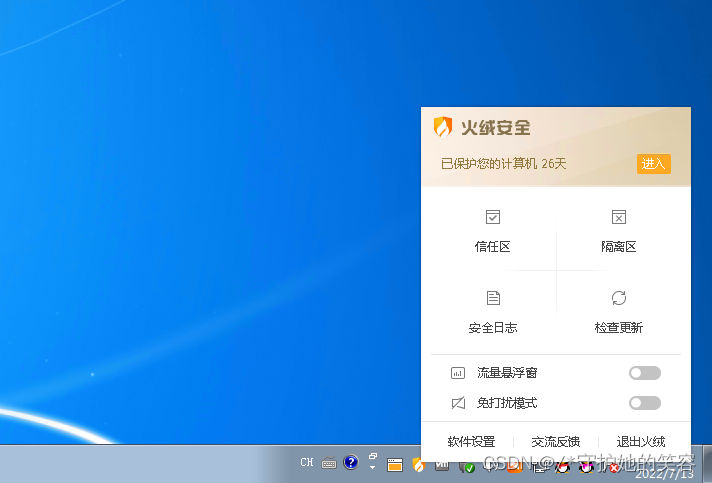Click the Show desktop button at taskbar end
Viewport: 712px width, 483px height.
point(707,464)
